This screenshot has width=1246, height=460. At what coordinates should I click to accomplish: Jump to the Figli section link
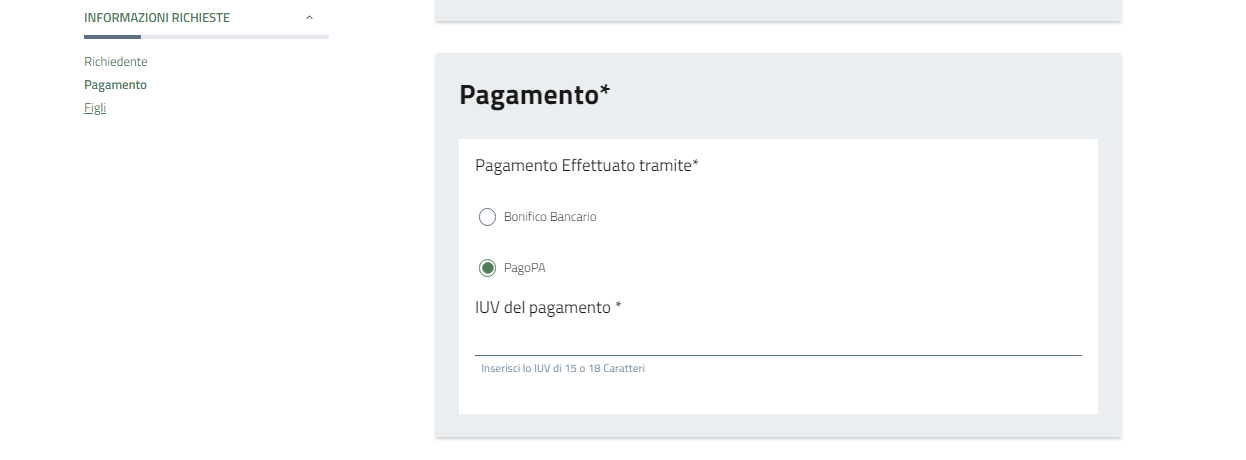pos(95,108)
